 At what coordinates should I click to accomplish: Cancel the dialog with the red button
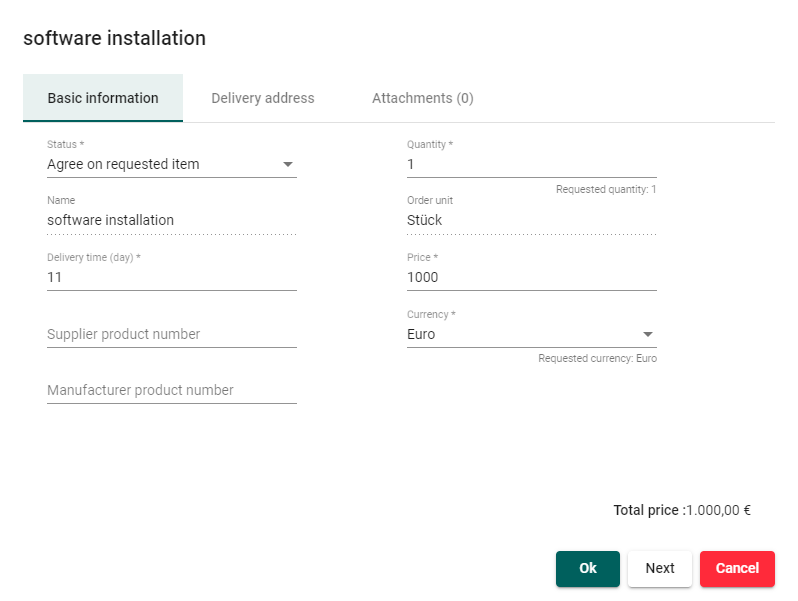pos(737,568)
